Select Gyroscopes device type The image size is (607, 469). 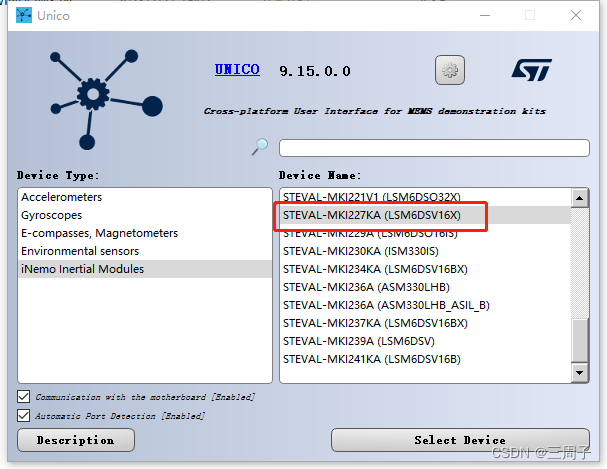tap(144, 215)
